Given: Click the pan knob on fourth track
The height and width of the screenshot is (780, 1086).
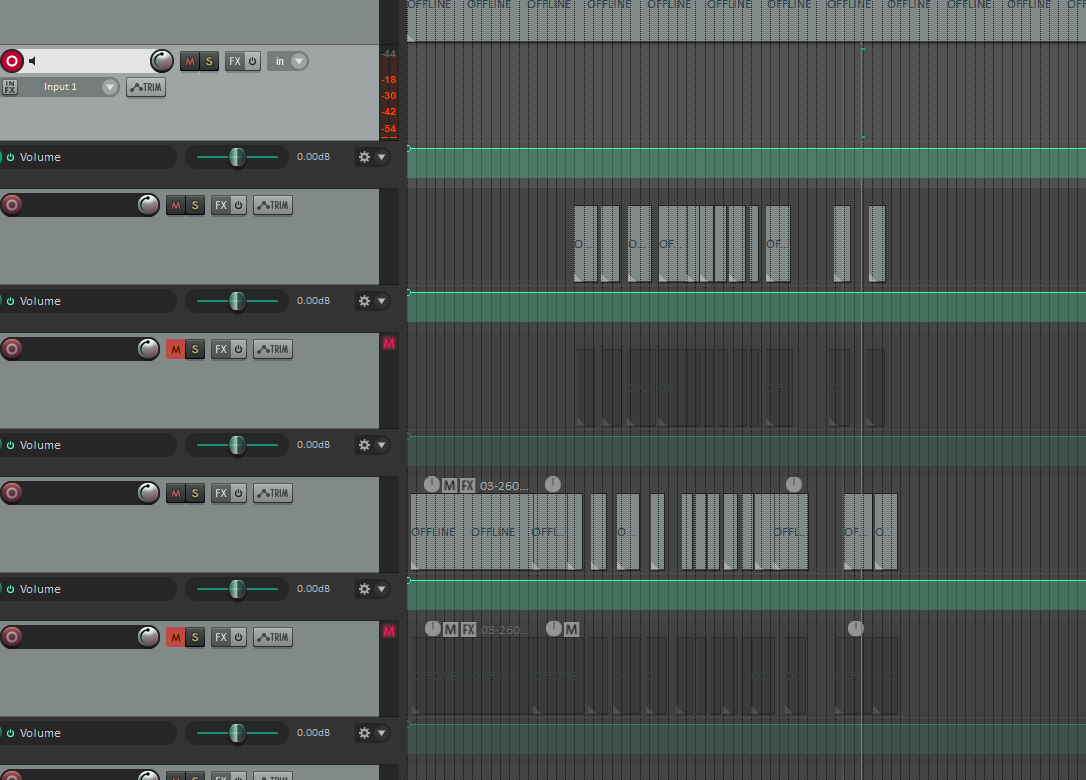Looking at the screenshot, I should [148, 493].
